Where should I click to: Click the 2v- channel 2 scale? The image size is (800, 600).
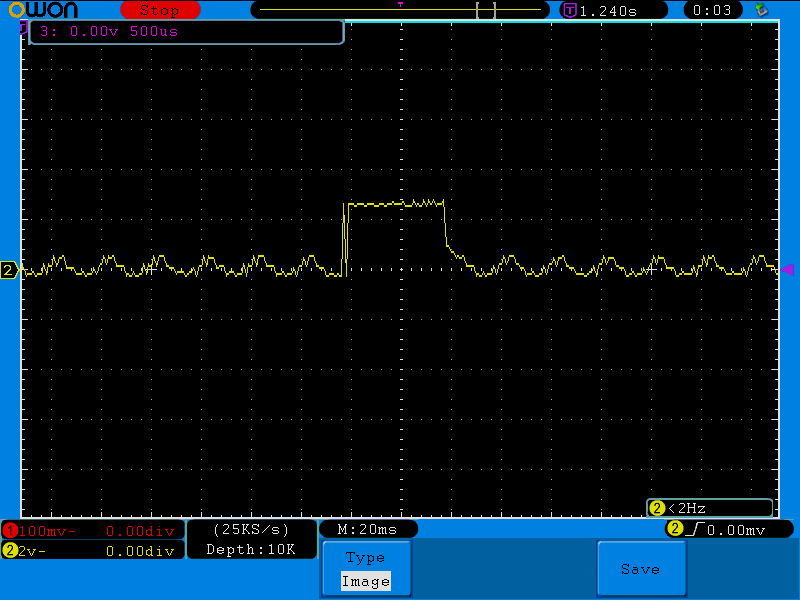click(x=32, y=551)
